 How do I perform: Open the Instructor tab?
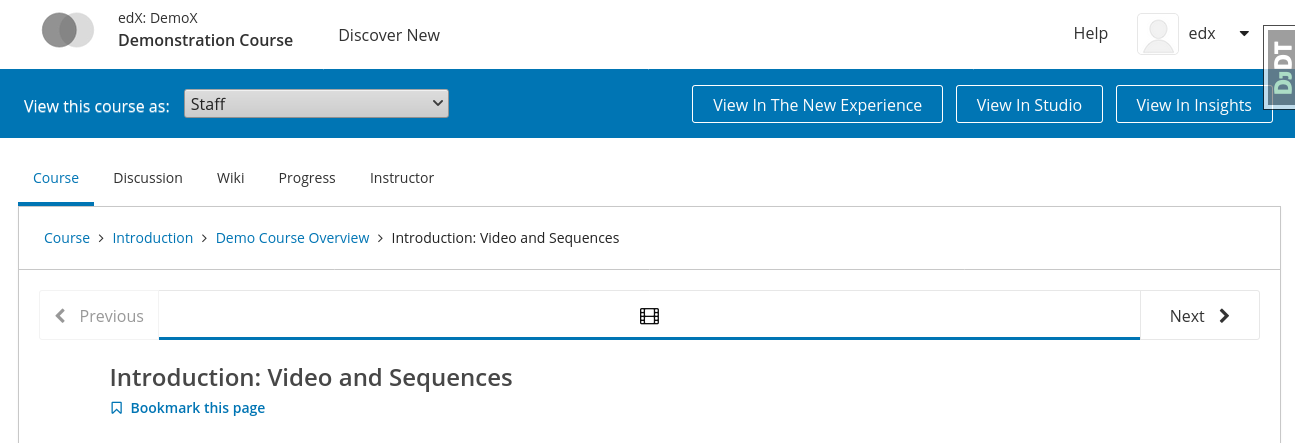point(402,178)
